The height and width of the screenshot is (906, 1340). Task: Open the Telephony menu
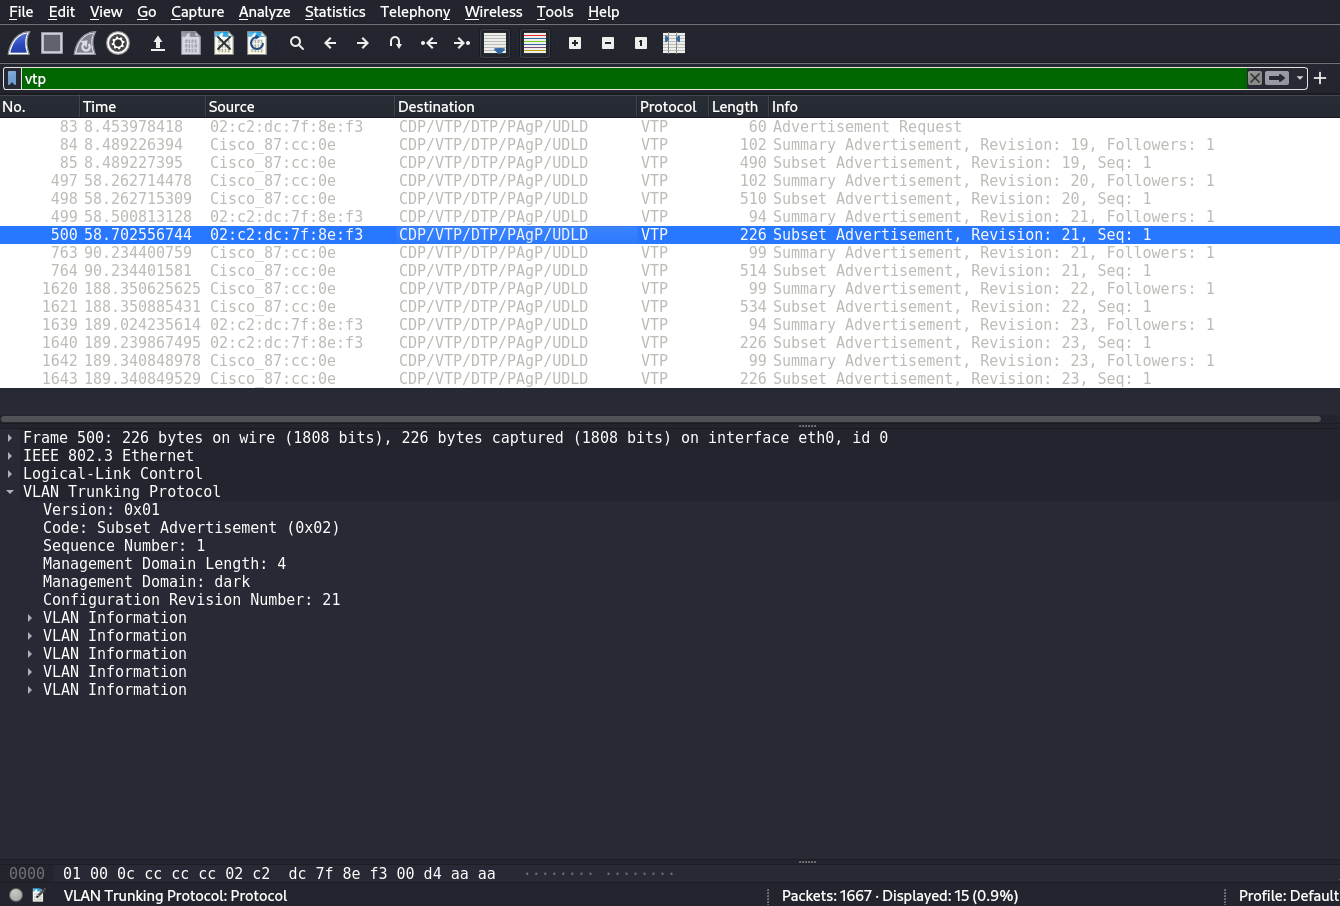coord(415,12)
